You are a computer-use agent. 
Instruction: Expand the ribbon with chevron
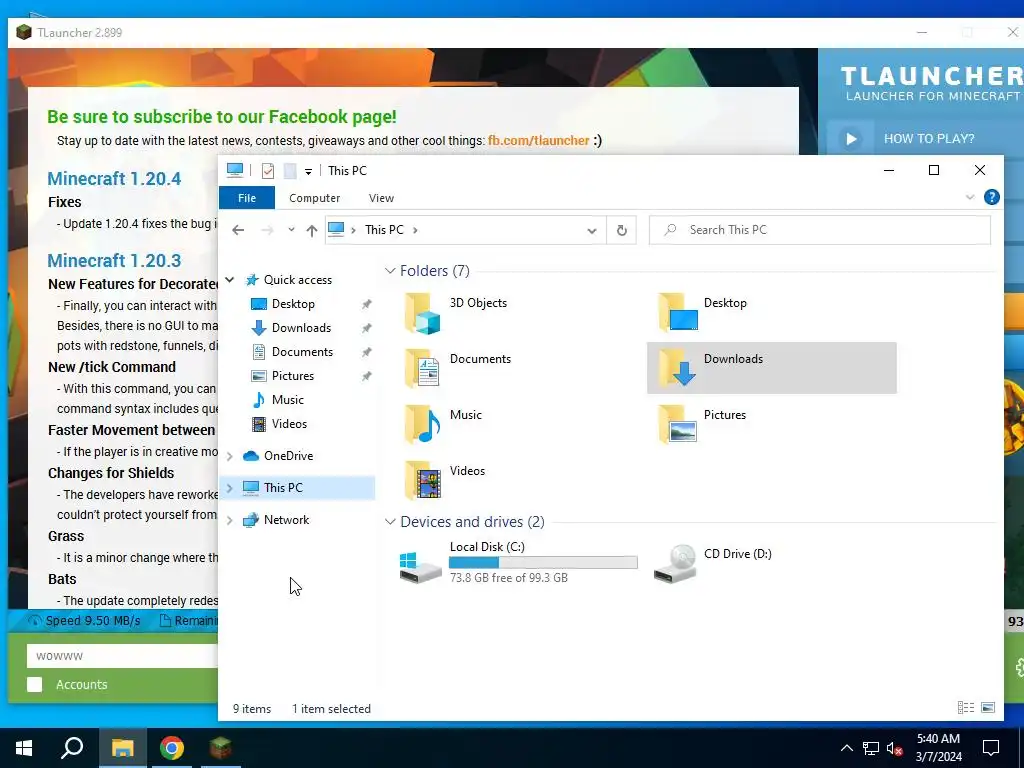tap(970, 197)
